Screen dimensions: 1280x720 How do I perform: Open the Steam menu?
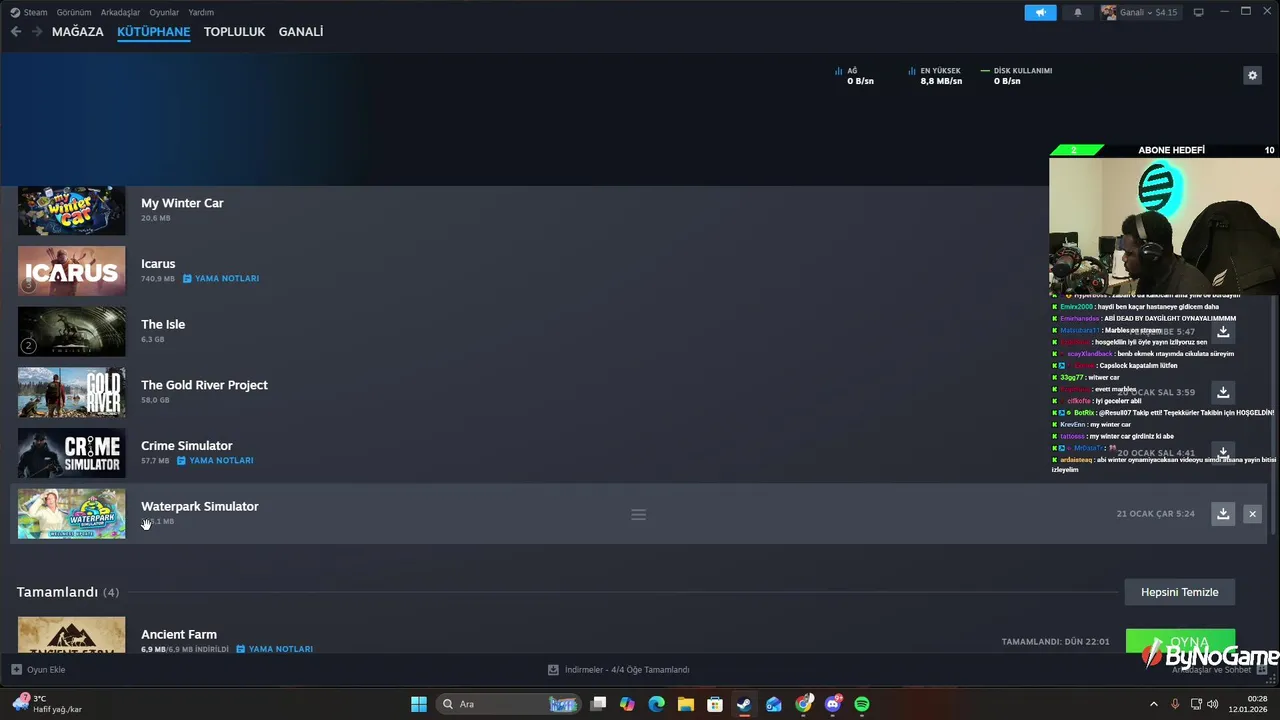pyautogui.click(x=28, y=12)
